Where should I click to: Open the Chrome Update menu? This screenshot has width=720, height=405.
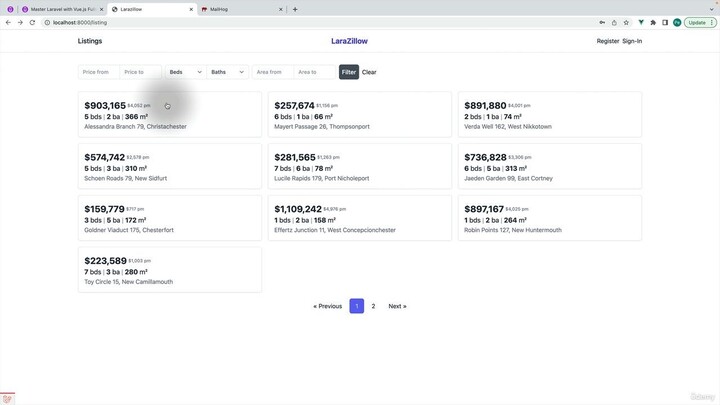698,22
